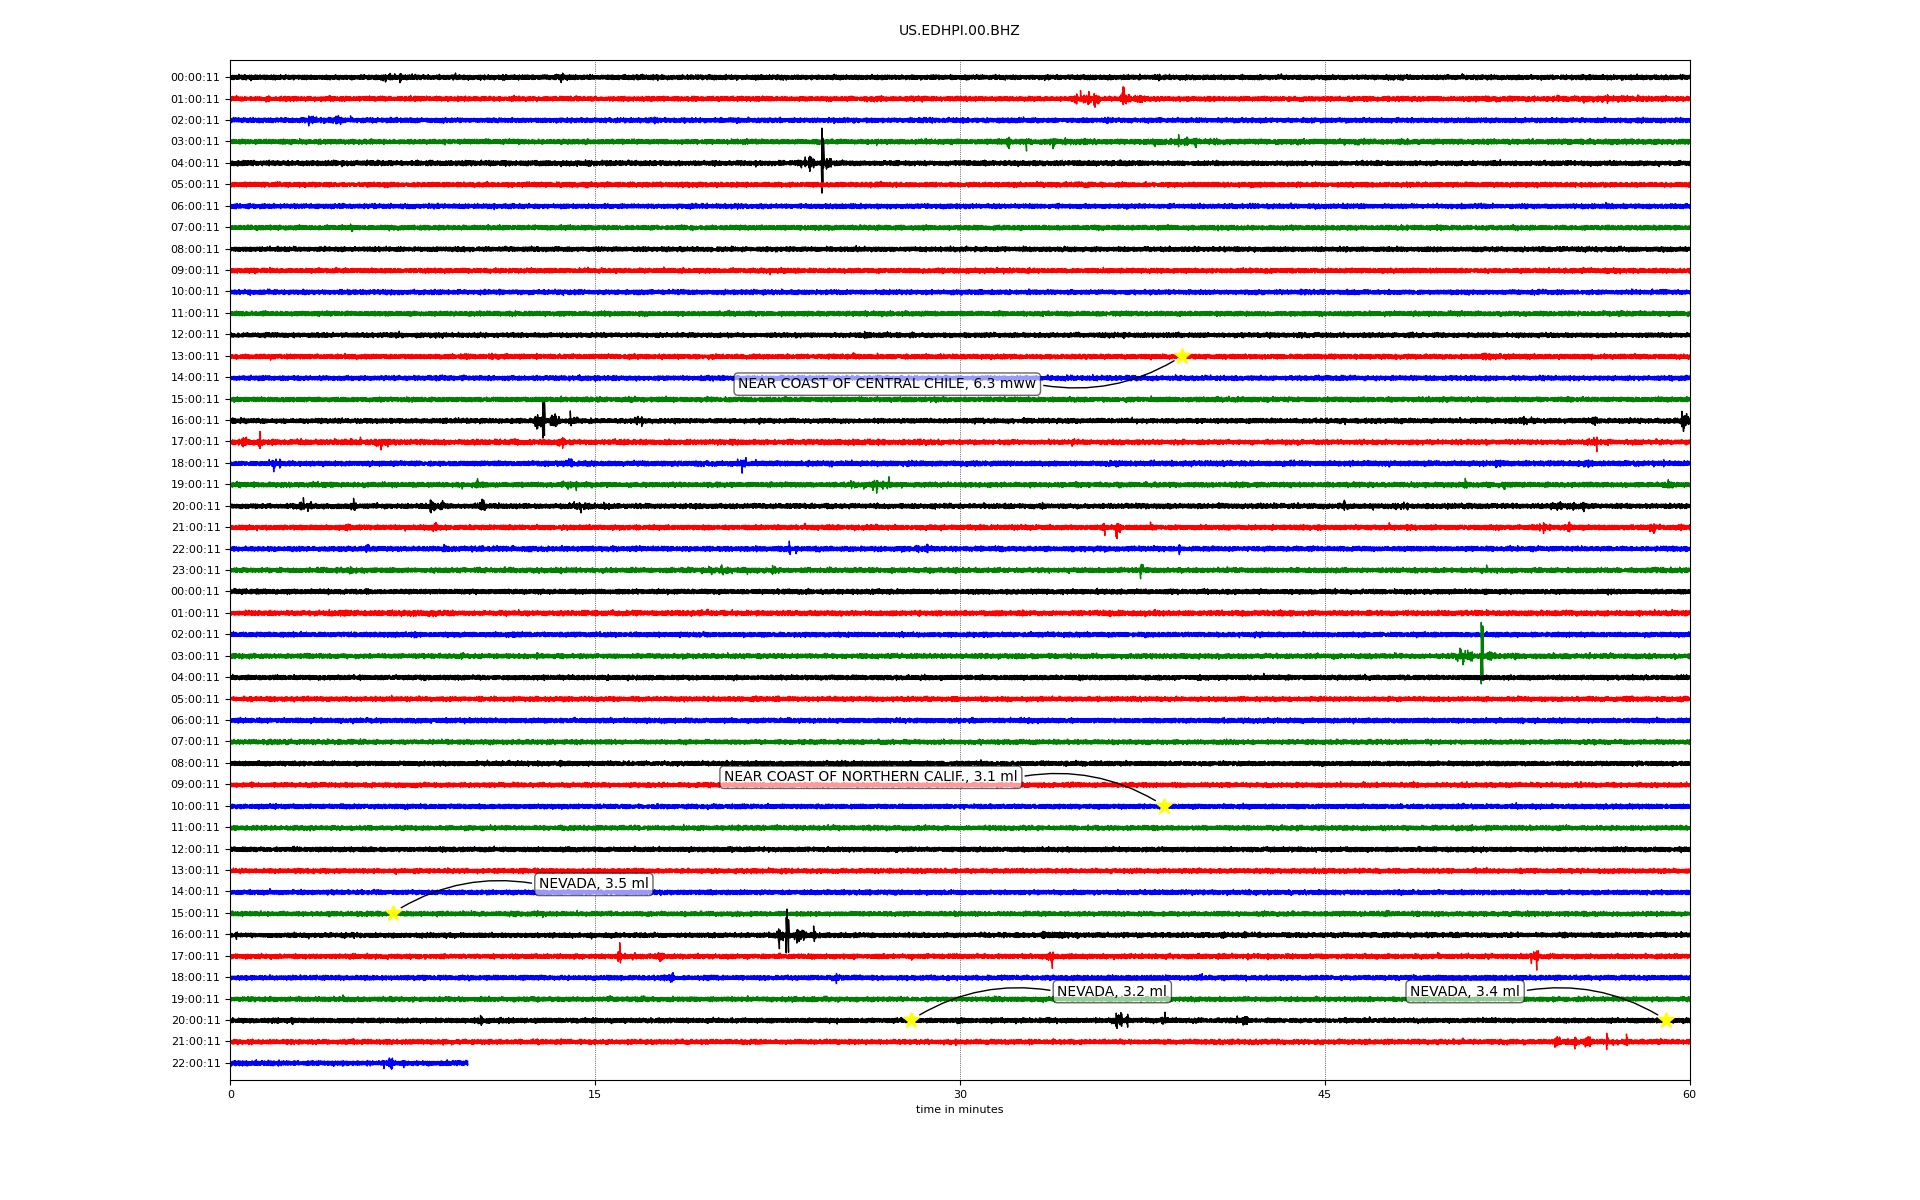1920x1200 pixels.
Task: Click the large green spike on 03:00:11 trace
Action: 1481,654
